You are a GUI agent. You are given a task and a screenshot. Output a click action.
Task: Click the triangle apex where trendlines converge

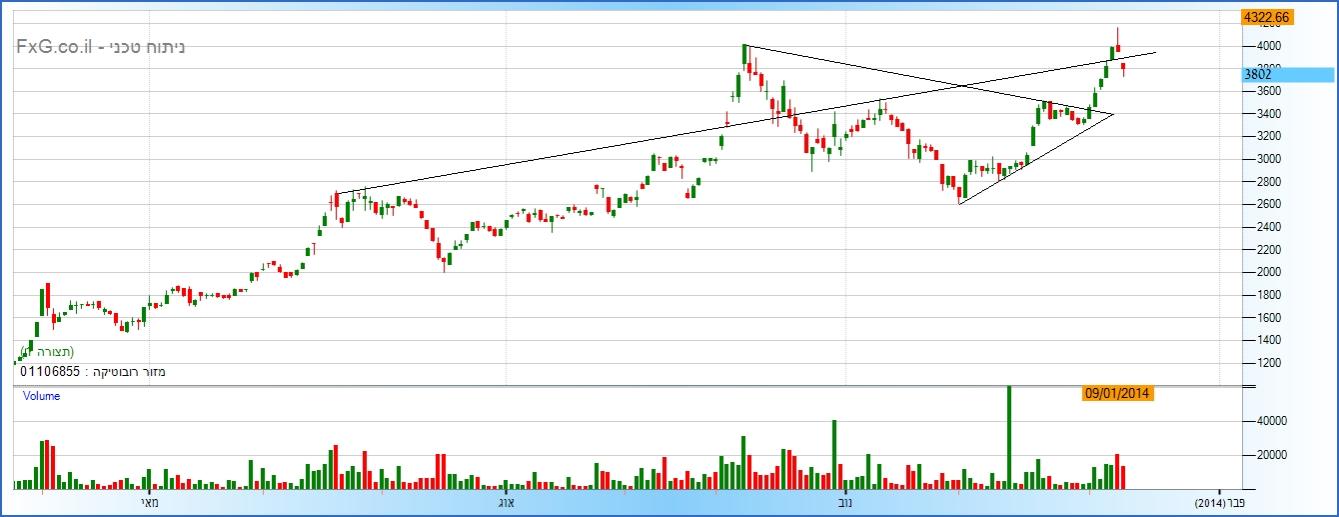tap(1113, 114)
